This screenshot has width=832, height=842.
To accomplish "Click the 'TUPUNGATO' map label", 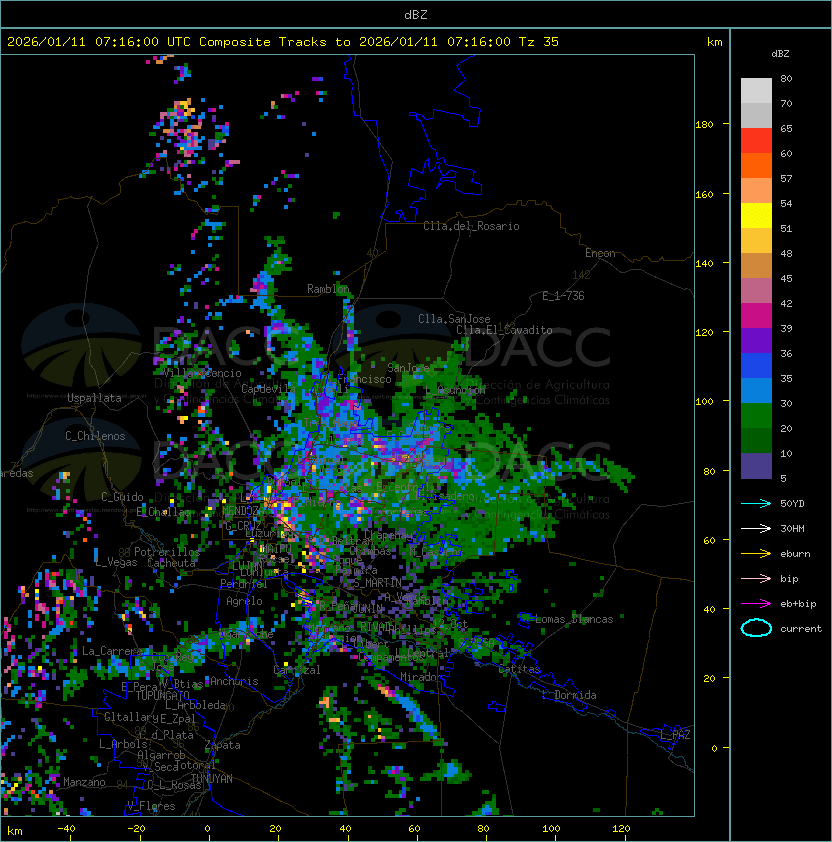I will pyautogui.click(x=162, y=695).
